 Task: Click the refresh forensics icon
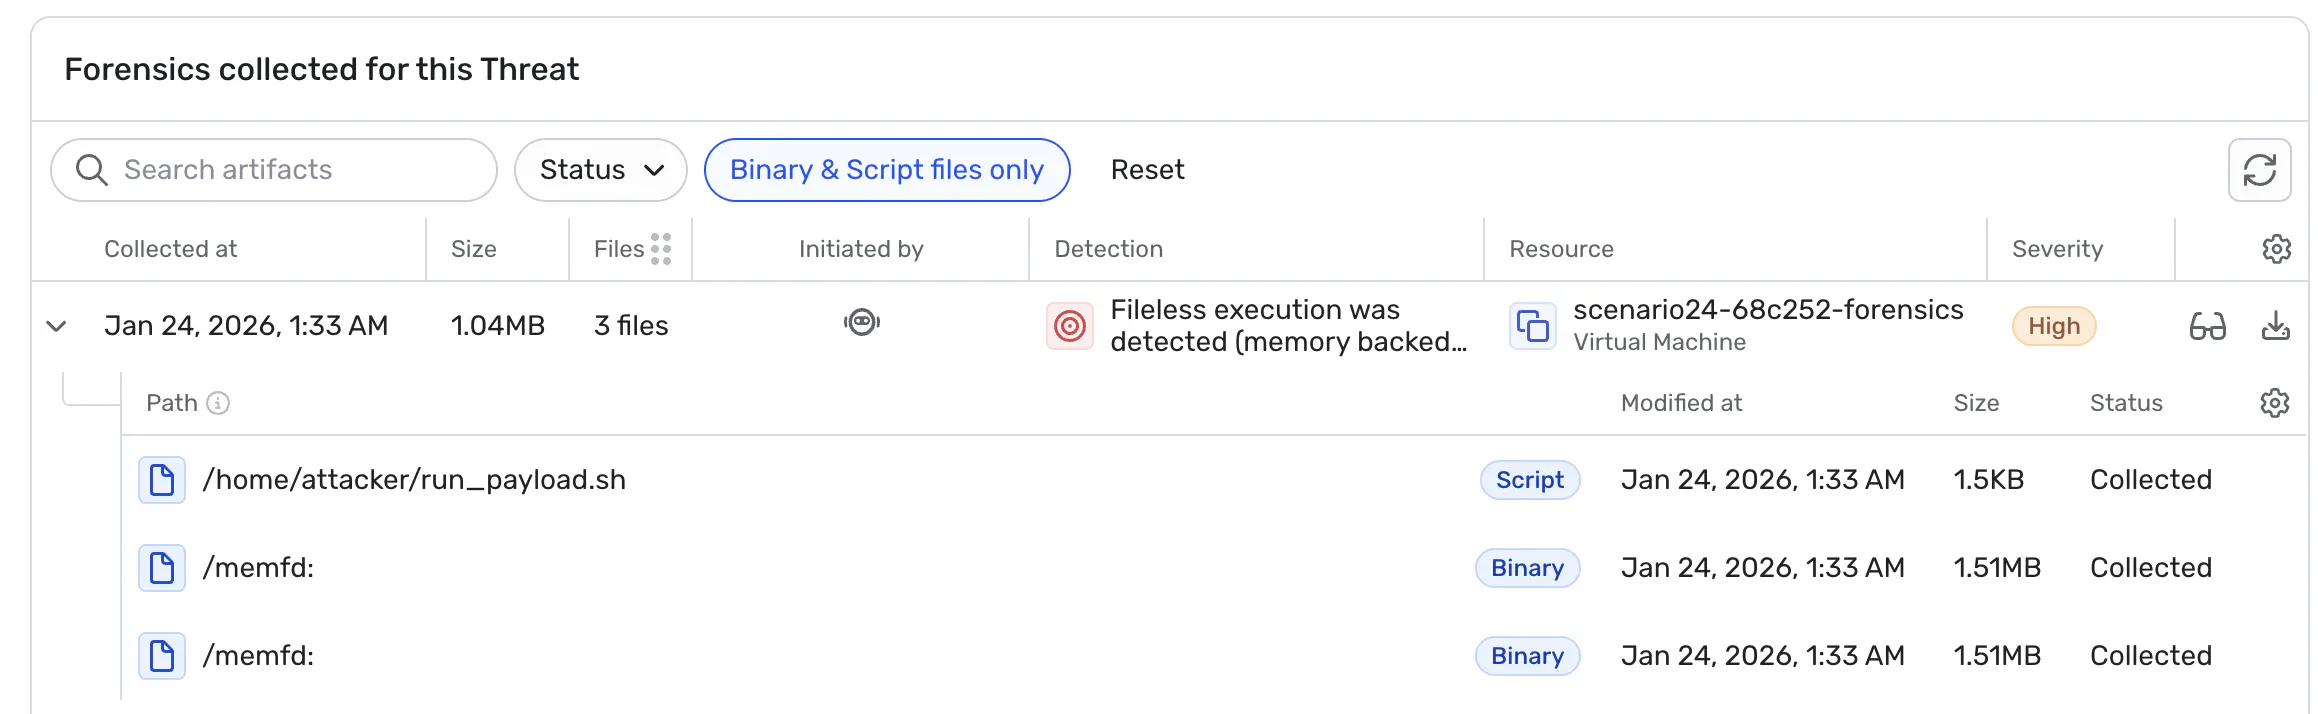2259,170
